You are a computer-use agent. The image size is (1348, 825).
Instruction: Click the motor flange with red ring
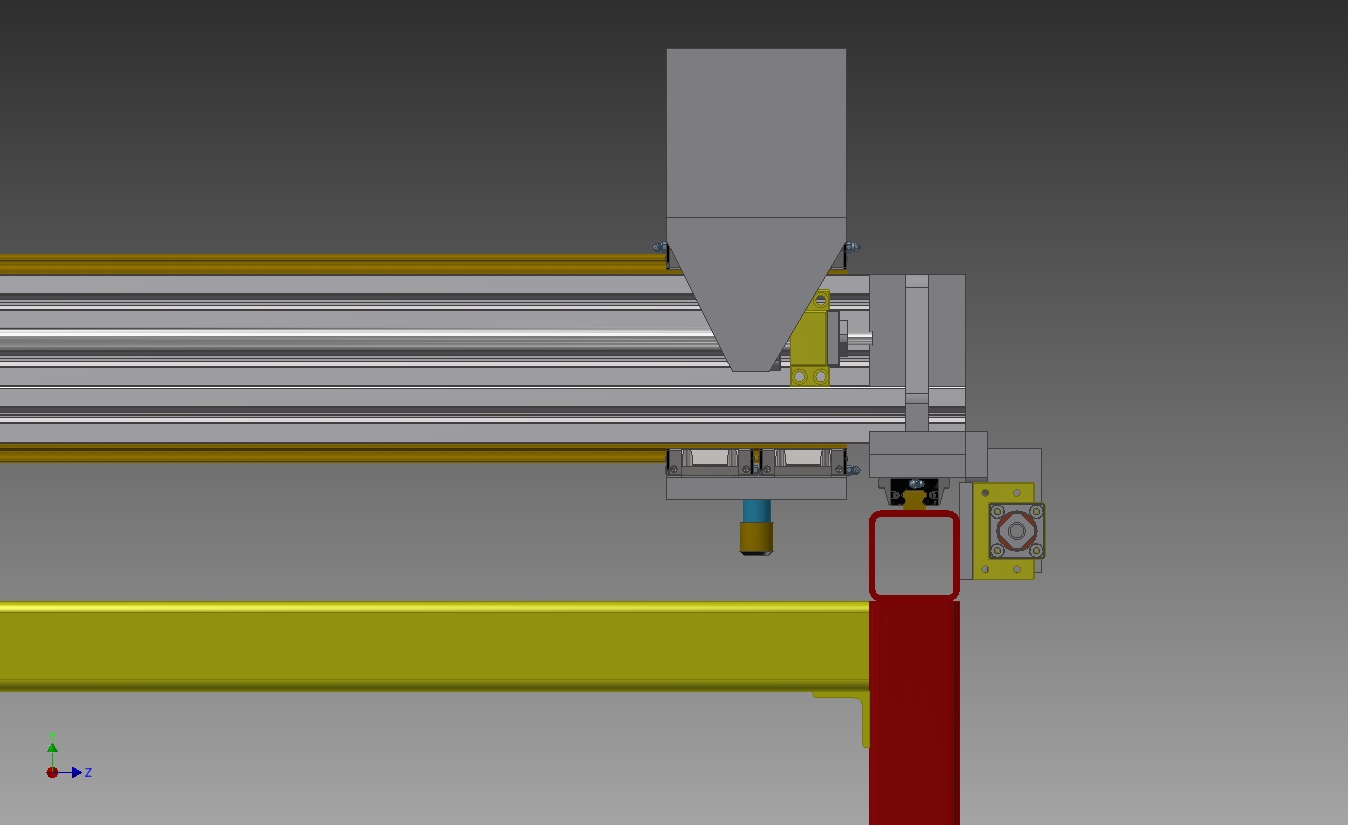(x=1017, y=531)
